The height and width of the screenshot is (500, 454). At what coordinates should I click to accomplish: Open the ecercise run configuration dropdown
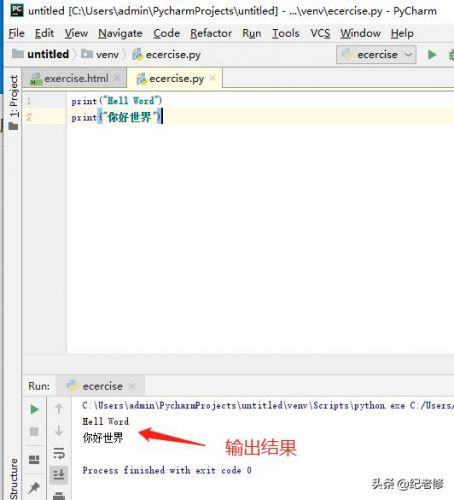(376, 55)
